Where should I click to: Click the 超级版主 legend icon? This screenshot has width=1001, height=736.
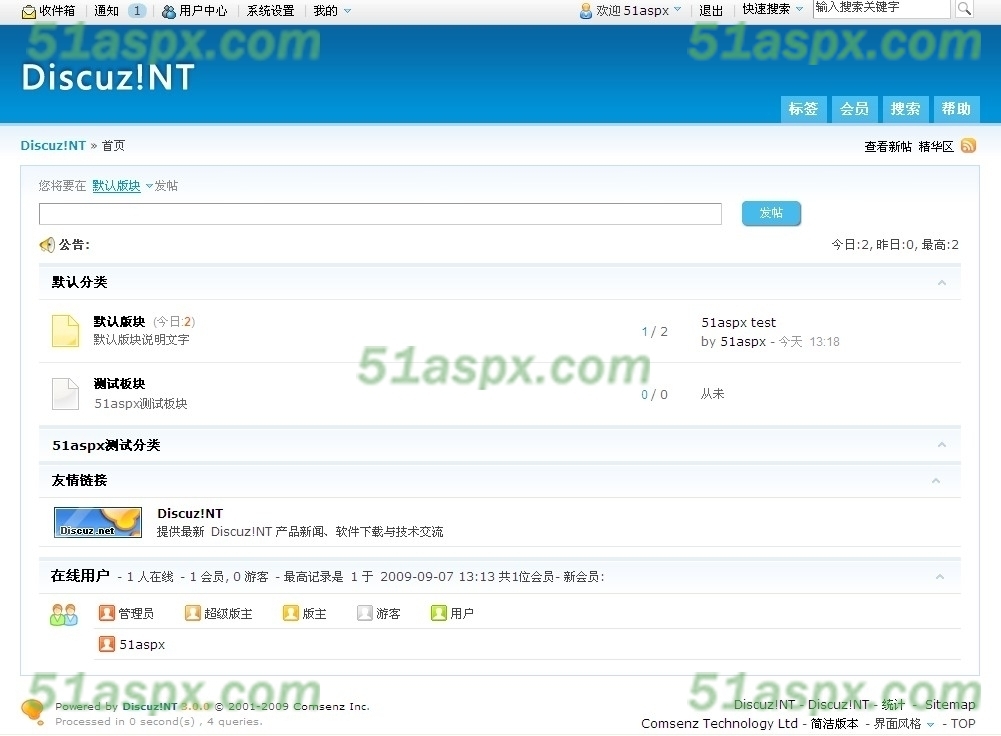(x=192, y=613)
